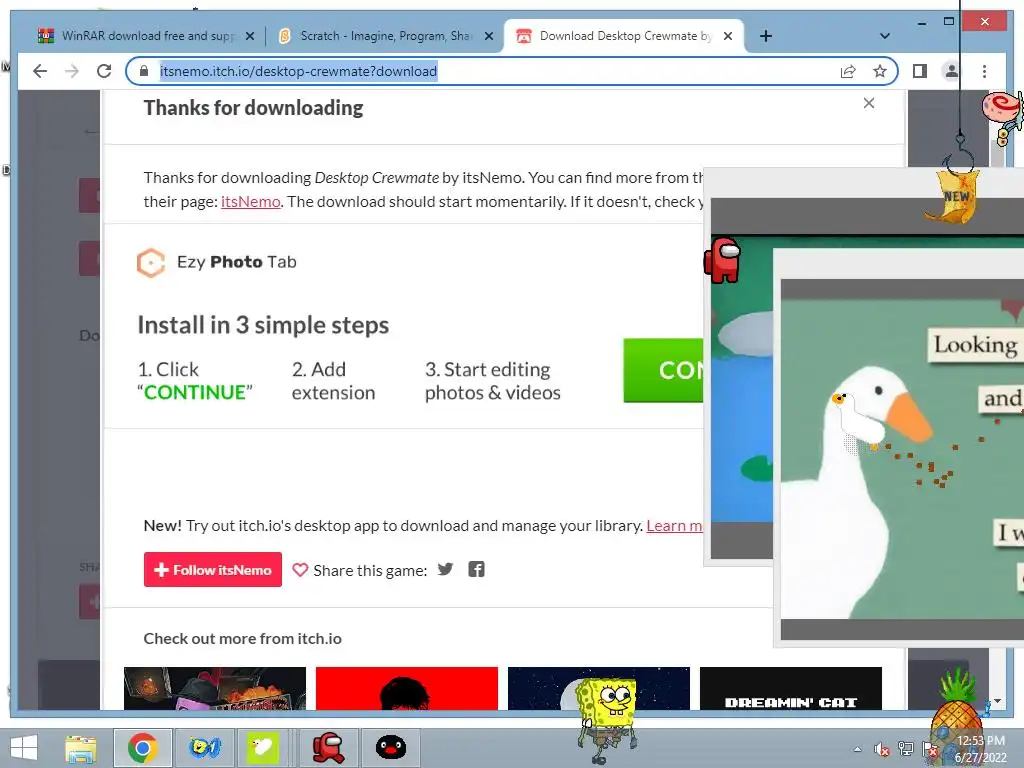The image size is (1024, 768).
Task: Open the Pingu penguin taskbar app
Action: (x=391, y=748)
